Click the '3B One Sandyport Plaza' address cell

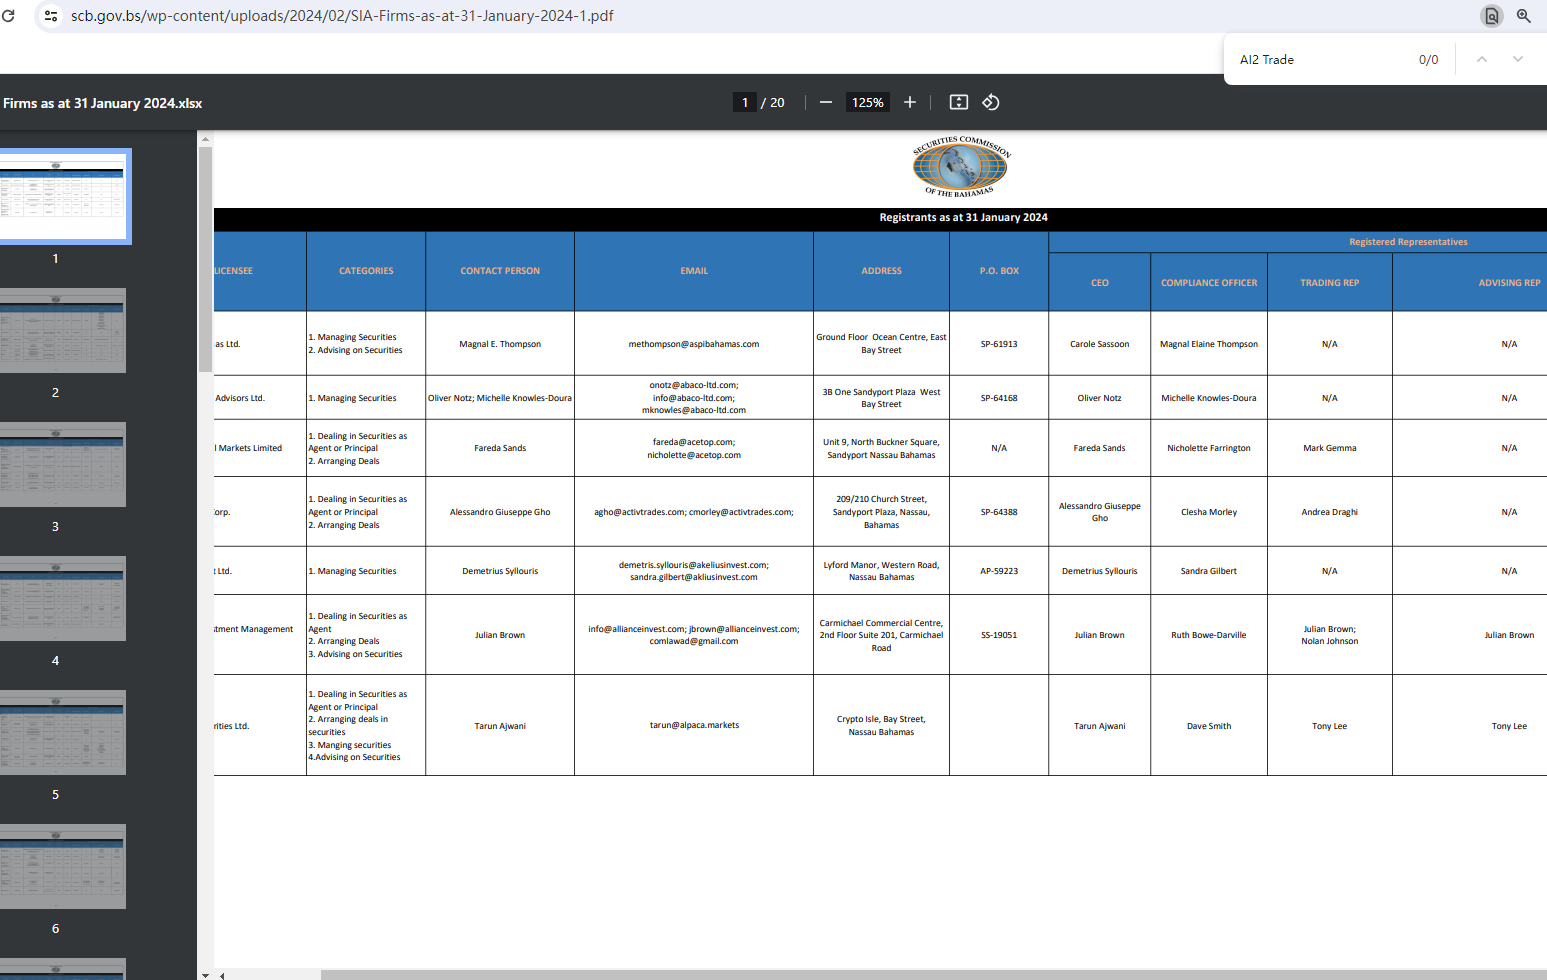tap(881, 398)
